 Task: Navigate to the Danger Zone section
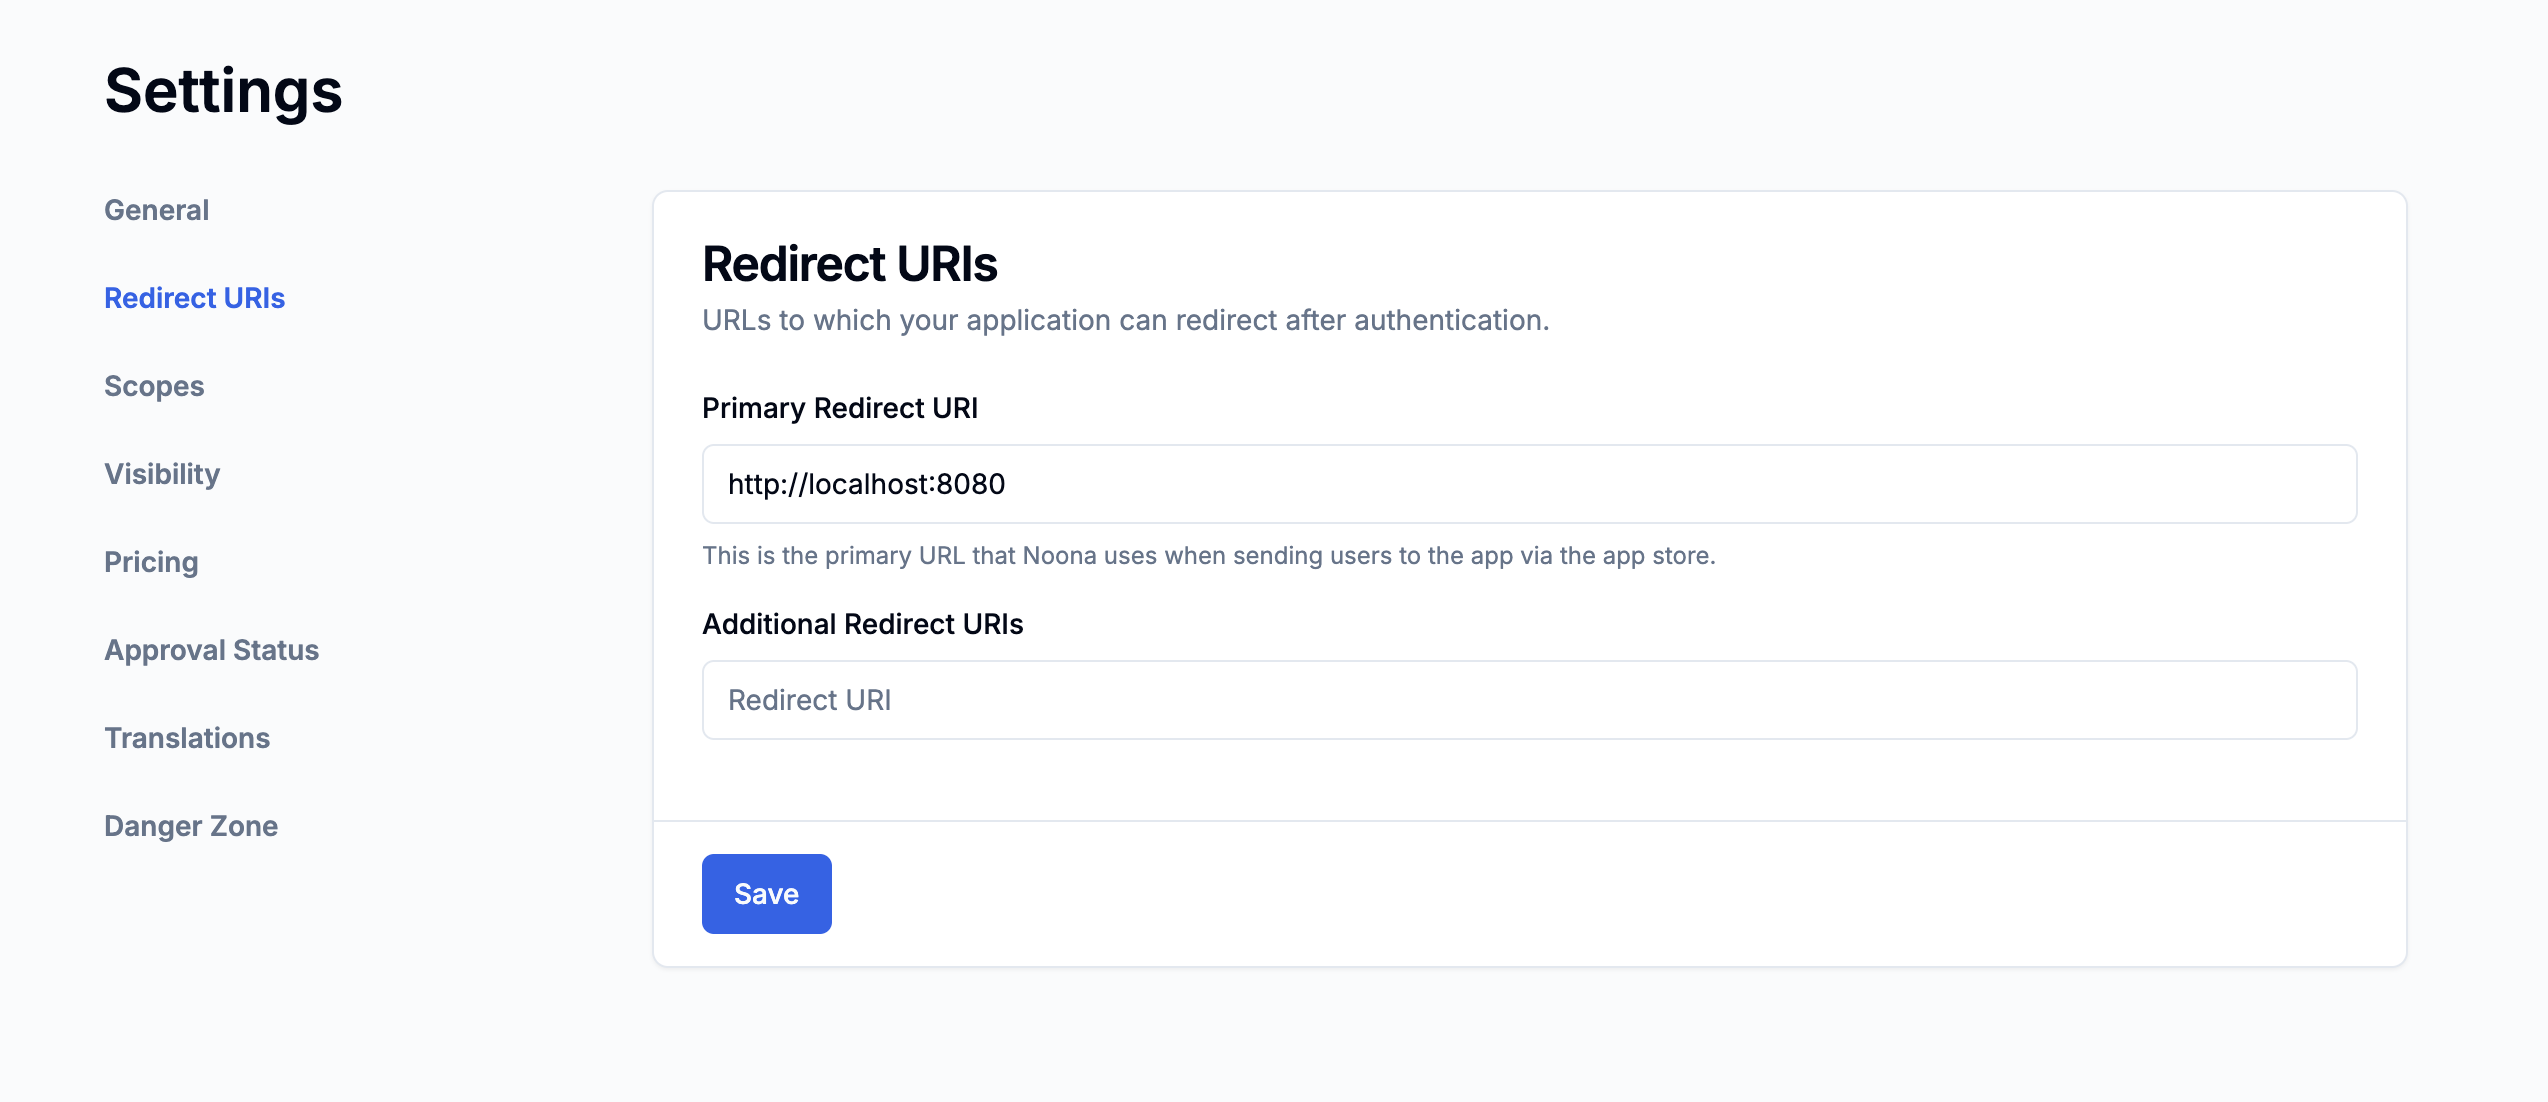[191, 826]
